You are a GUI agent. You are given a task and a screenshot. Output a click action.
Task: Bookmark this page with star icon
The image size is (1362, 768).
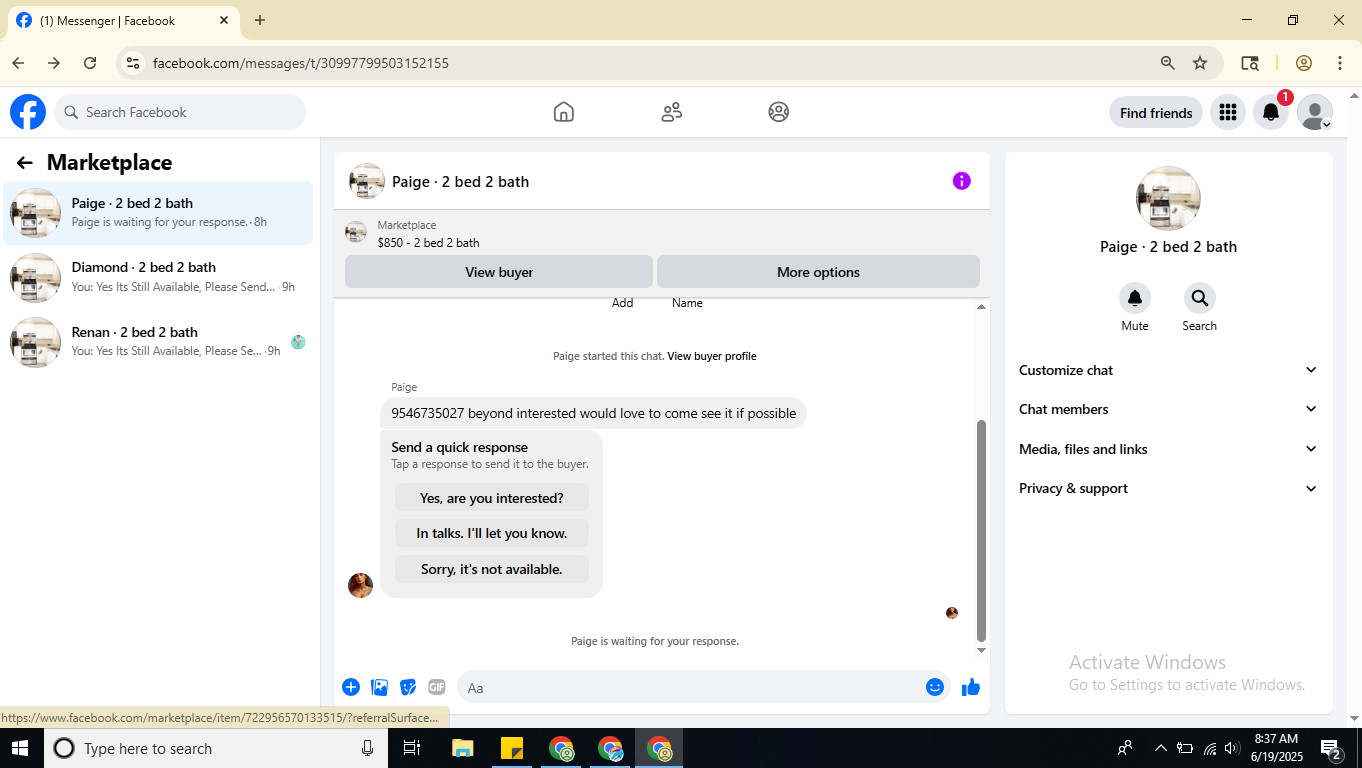coord(1200,63)
